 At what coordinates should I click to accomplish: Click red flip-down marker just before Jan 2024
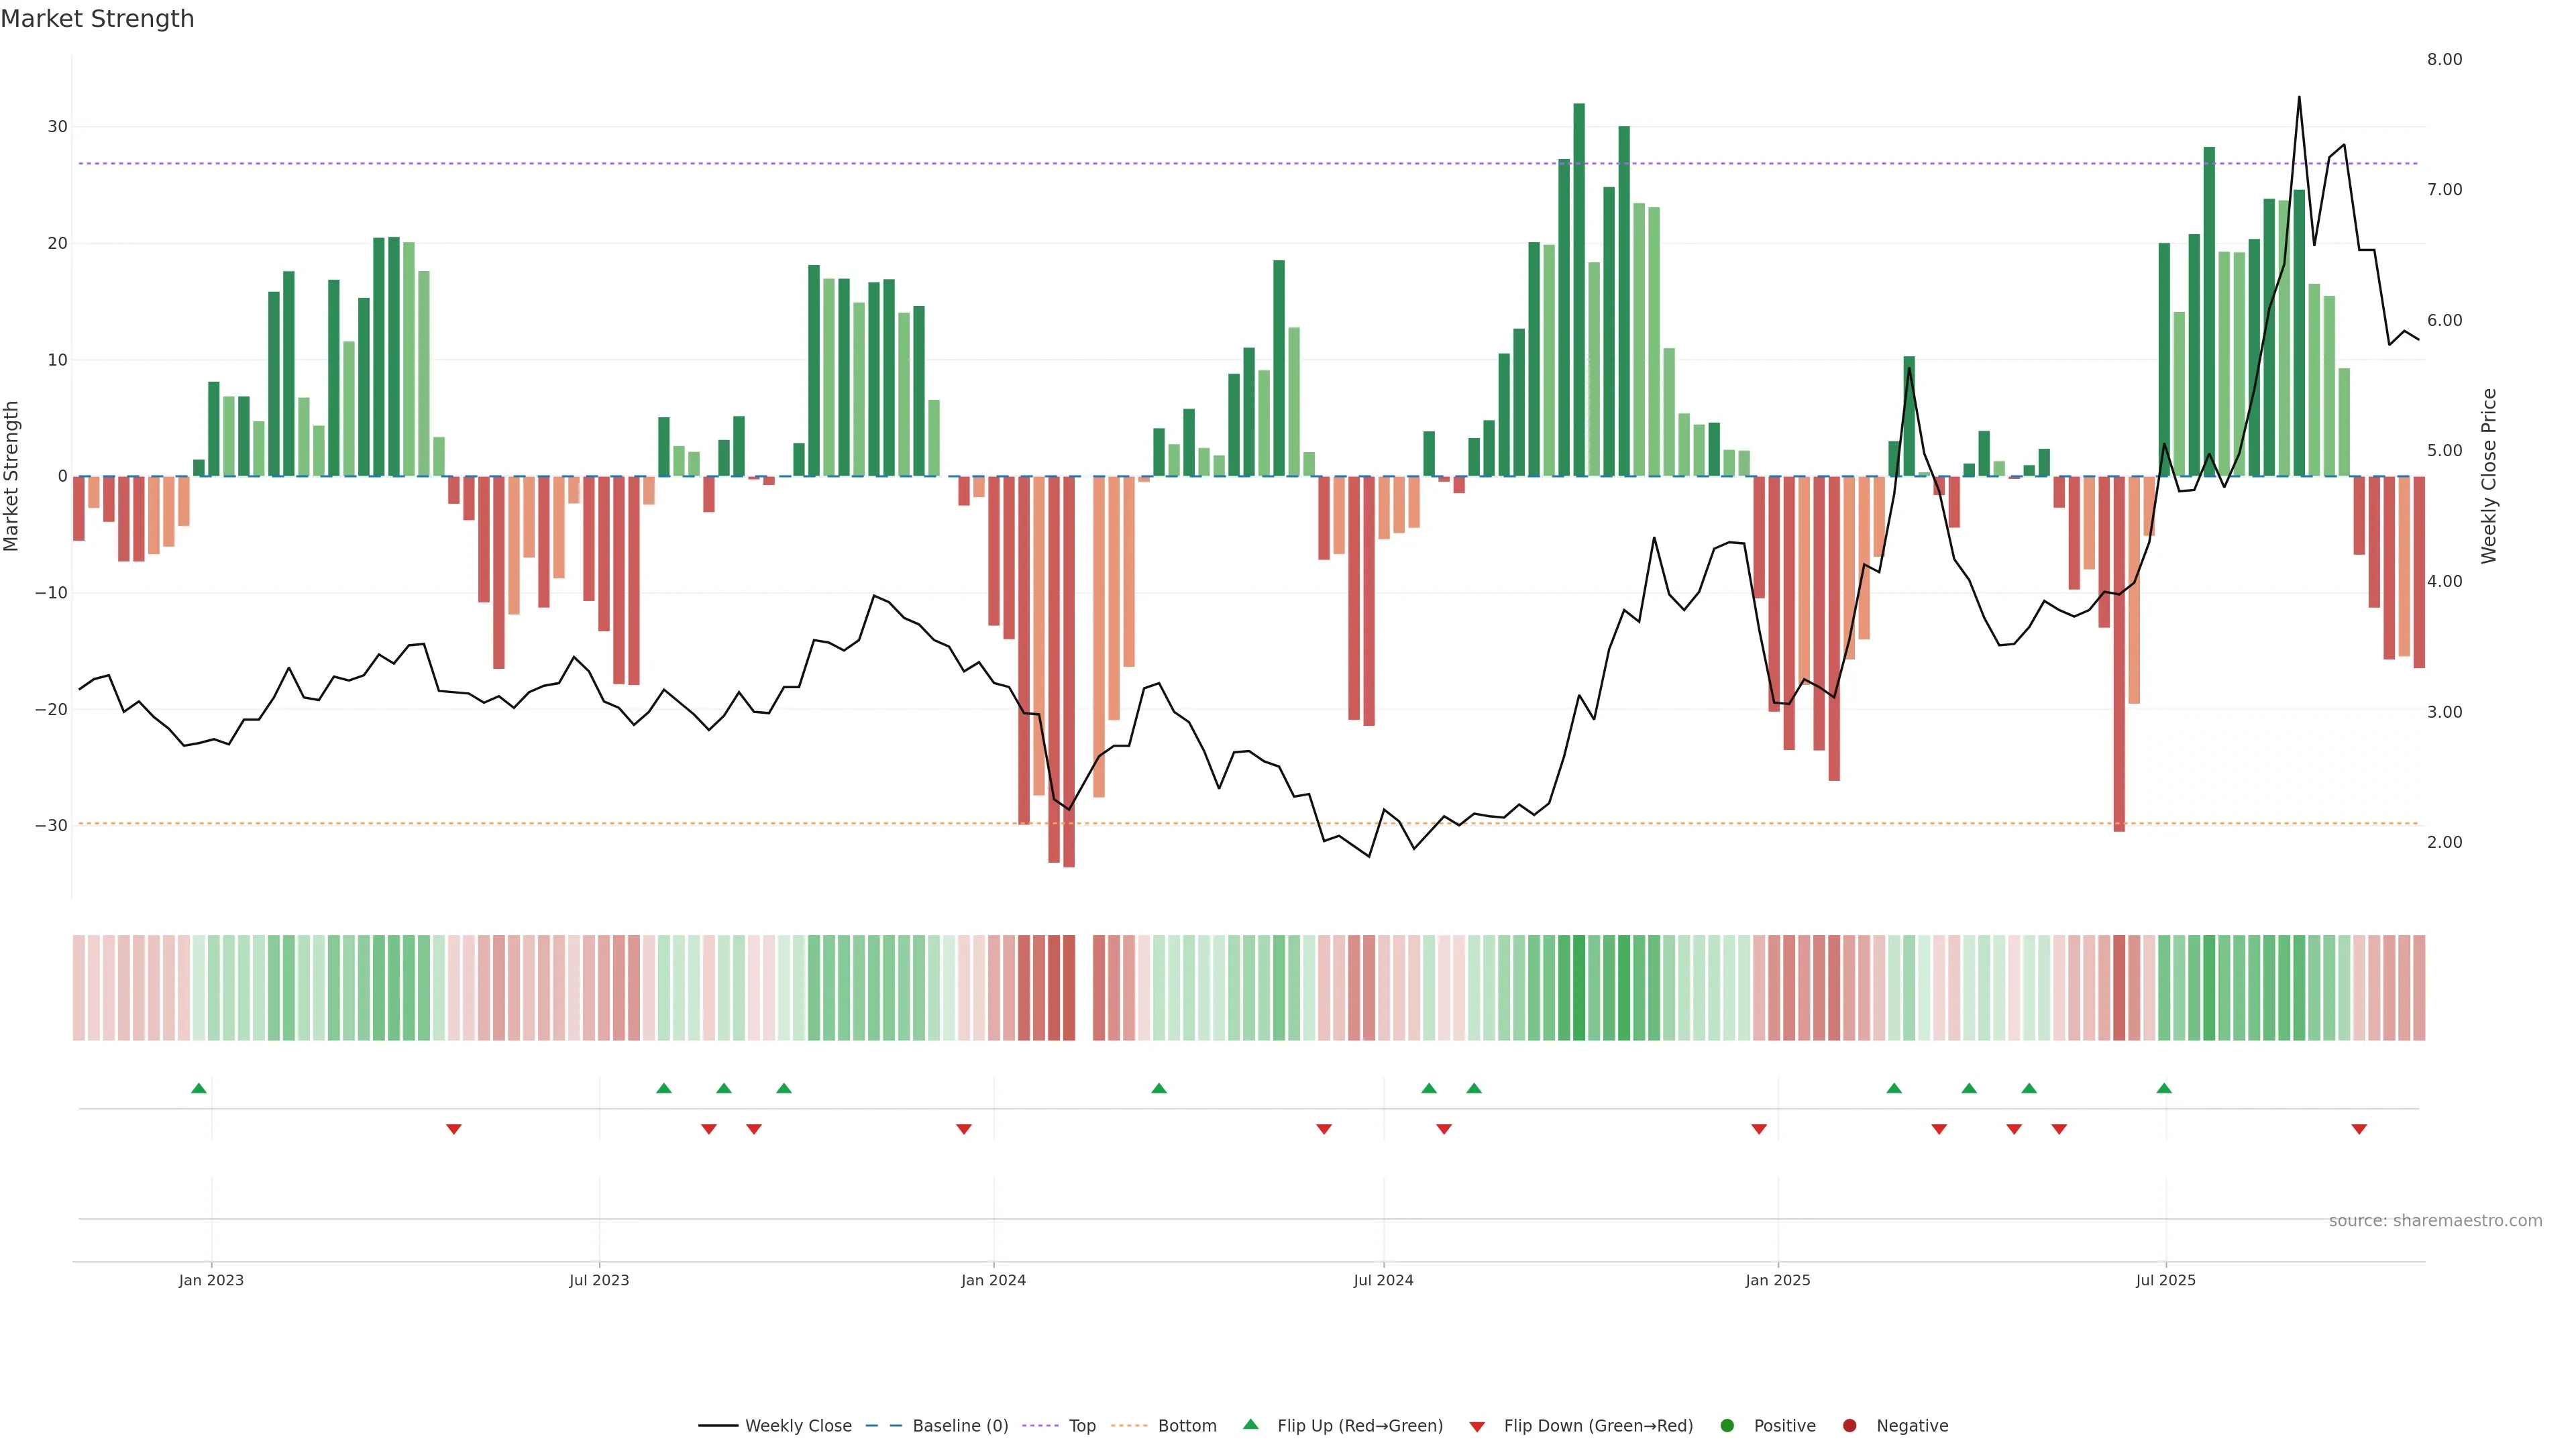pyautogui.click(x=964, y=1129)
